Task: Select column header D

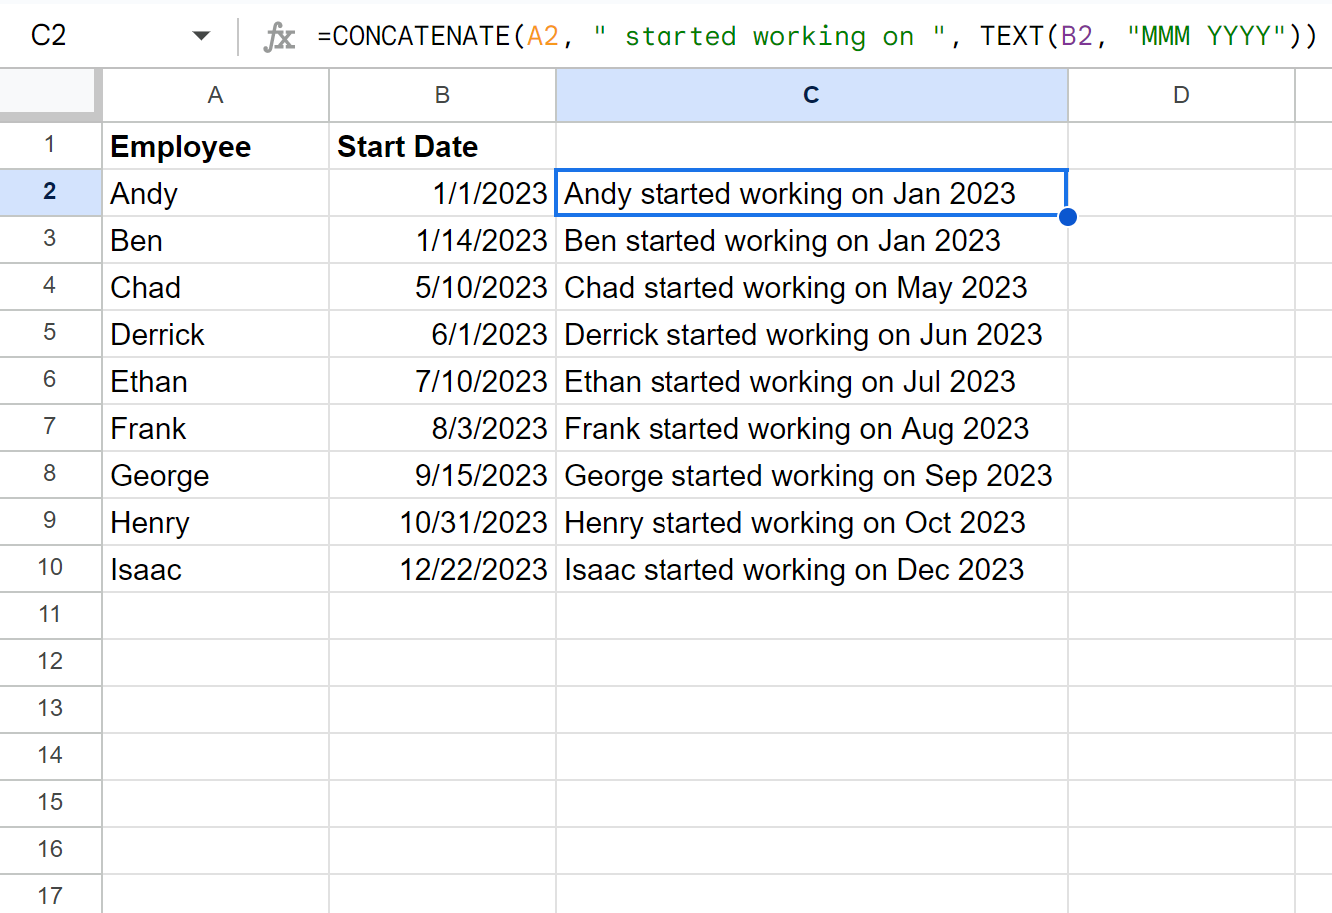Action: pos(1181,94)
